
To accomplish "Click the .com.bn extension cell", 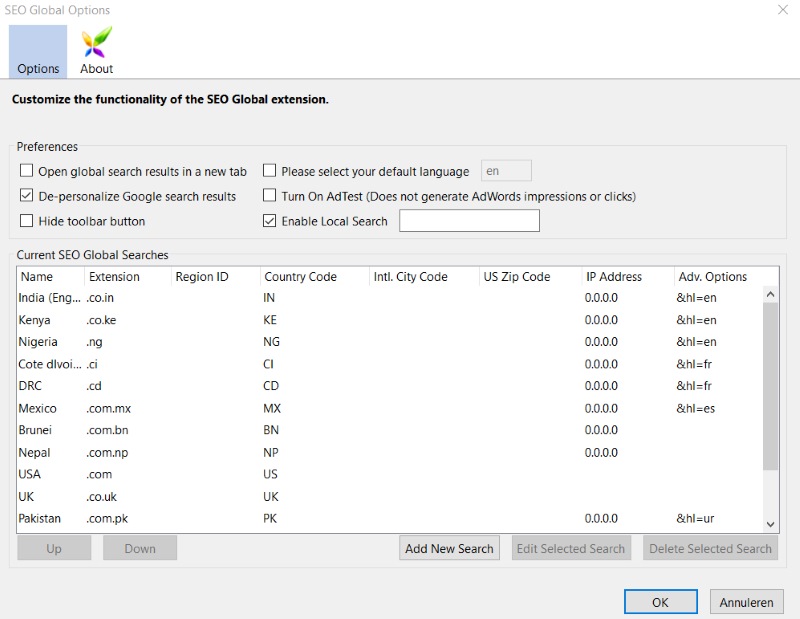I will 107,430.
